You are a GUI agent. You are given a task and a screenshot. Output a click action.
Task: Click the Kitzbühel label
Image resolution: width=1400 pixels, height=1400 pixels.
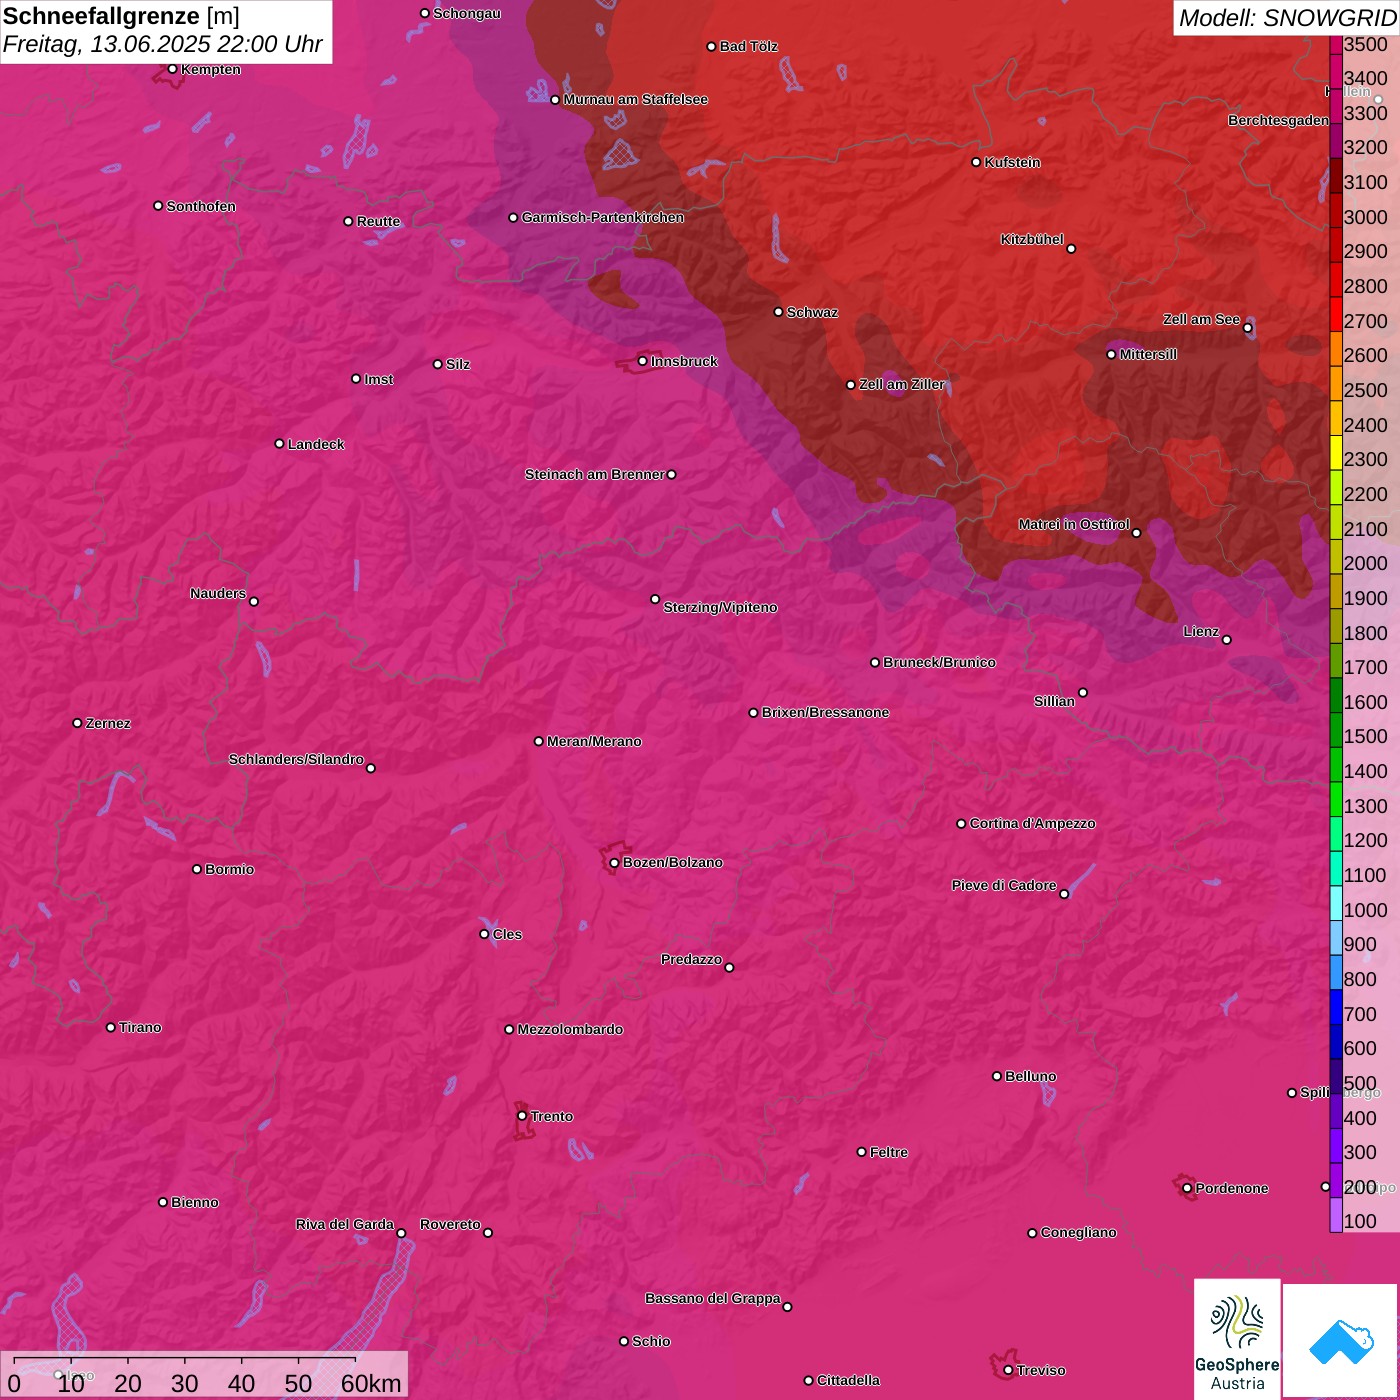1032,239
